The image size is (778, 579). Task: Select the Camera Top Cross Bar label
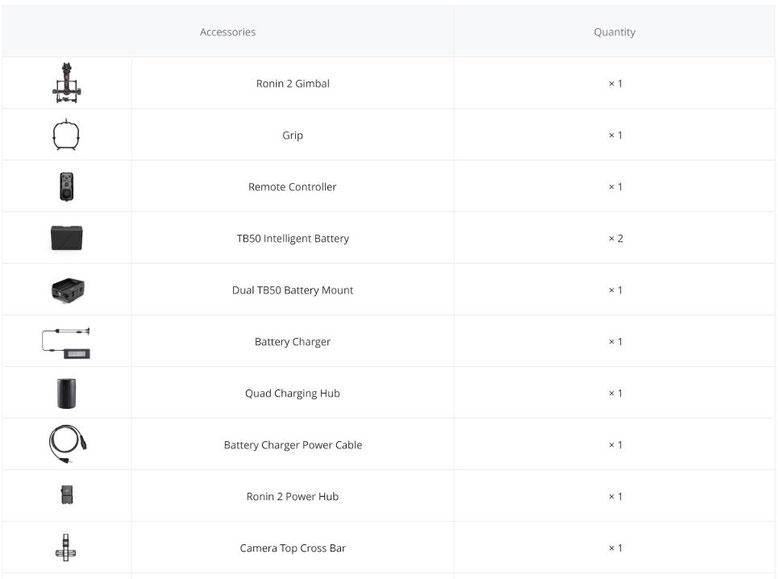[x=293, y=548]
